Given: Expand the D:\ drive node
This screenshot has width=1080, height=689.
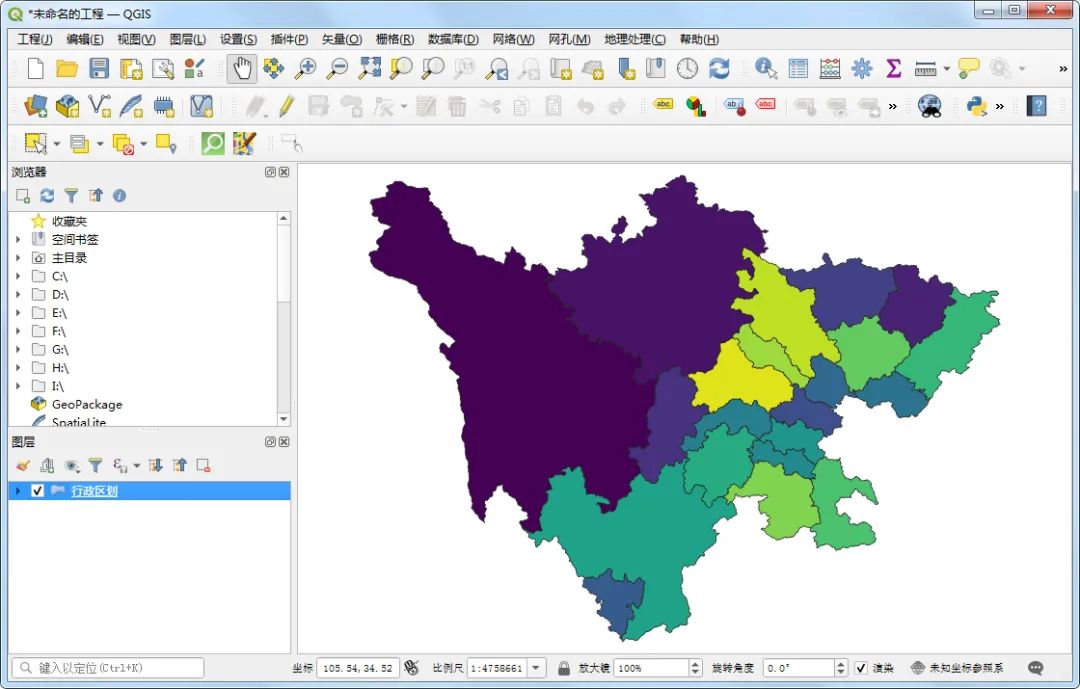Looking at the screenshot, I should coord(19,294).
